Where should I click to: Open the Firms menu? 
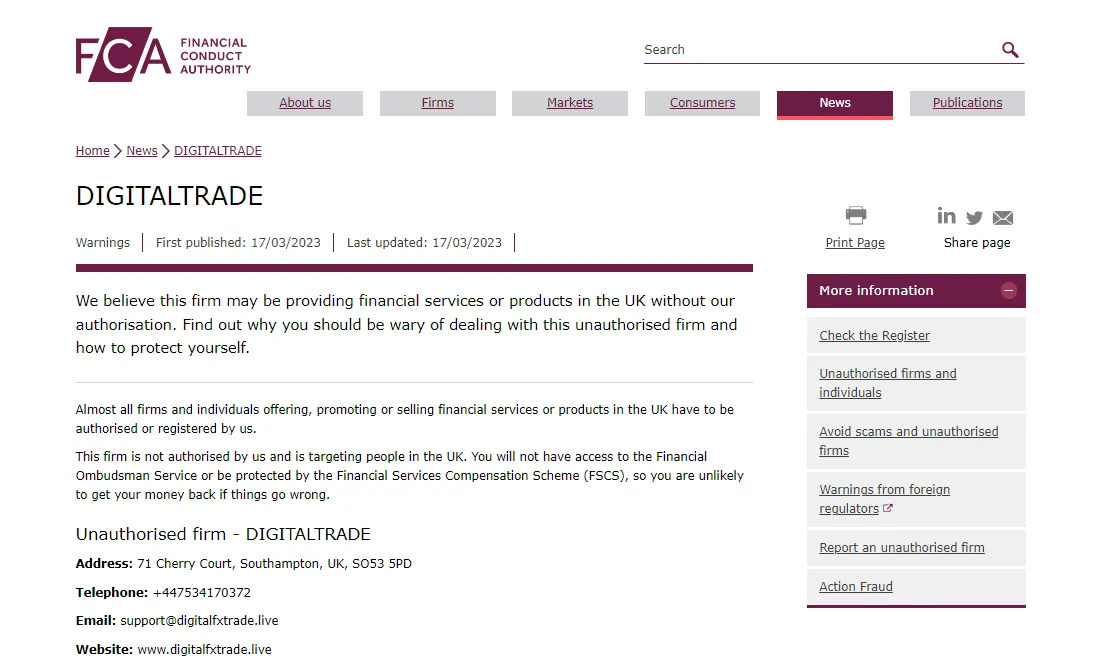click(438, 103)
